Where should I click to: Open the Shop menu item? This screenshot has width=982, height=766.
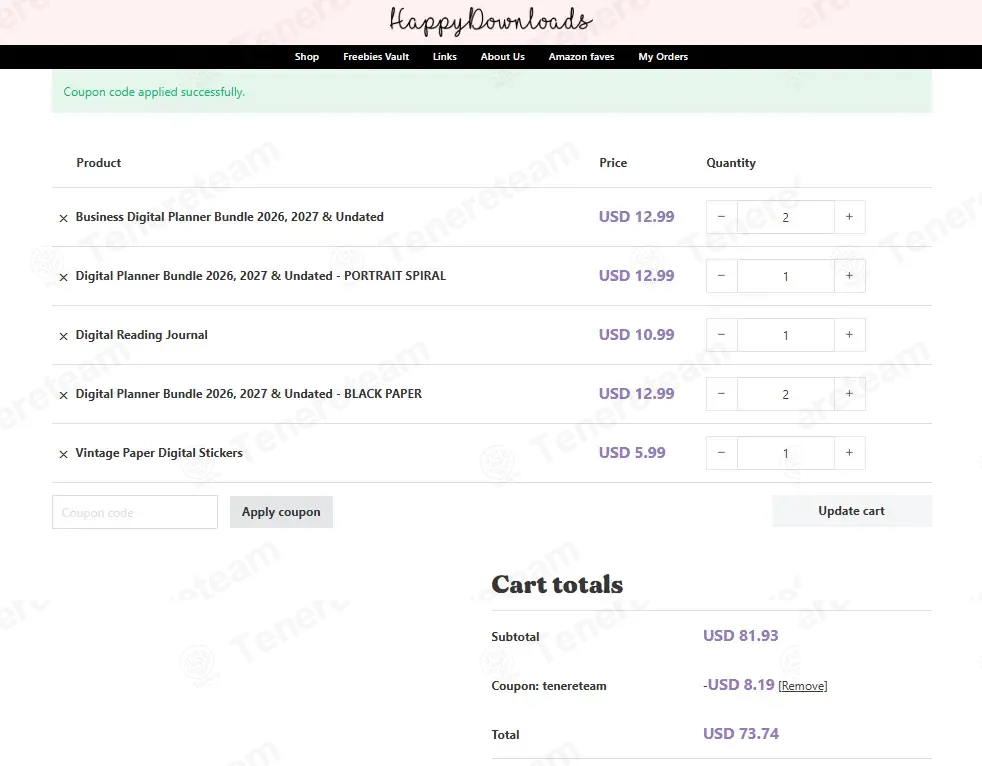(307, 56)
